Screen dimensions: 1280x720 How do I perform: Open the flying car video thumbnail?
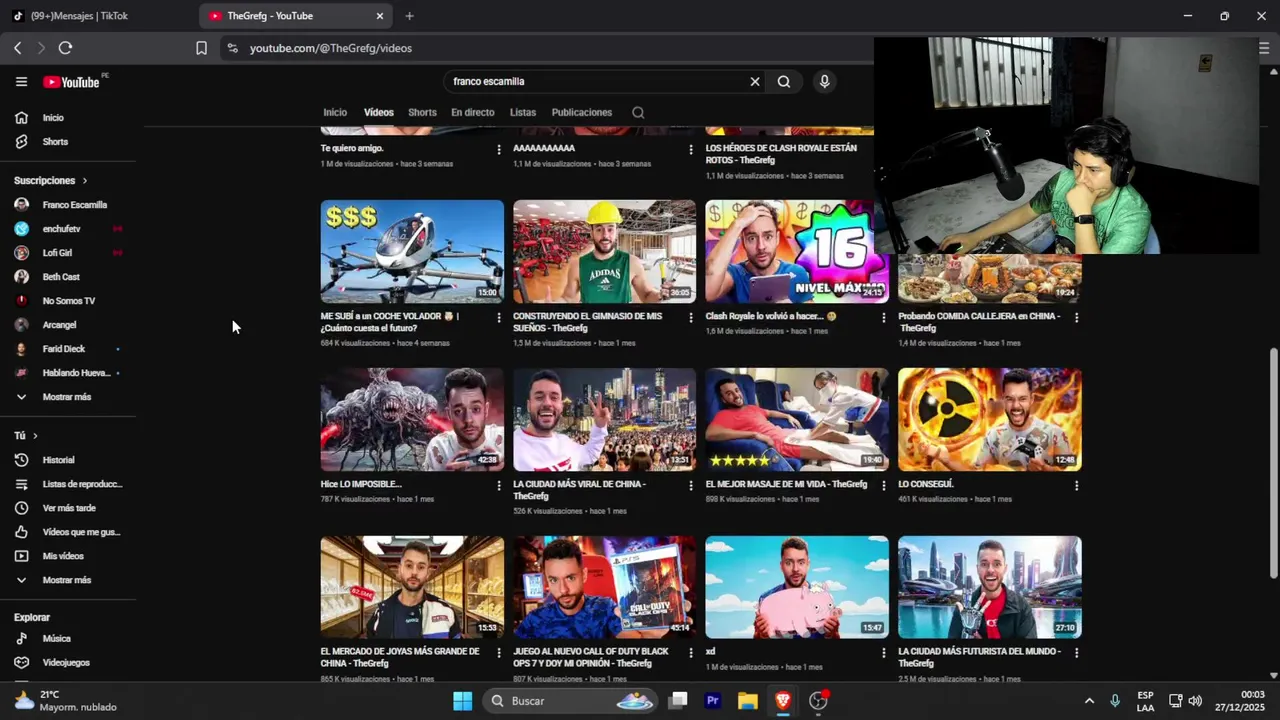pyautogui.click(x=412, y=251)
